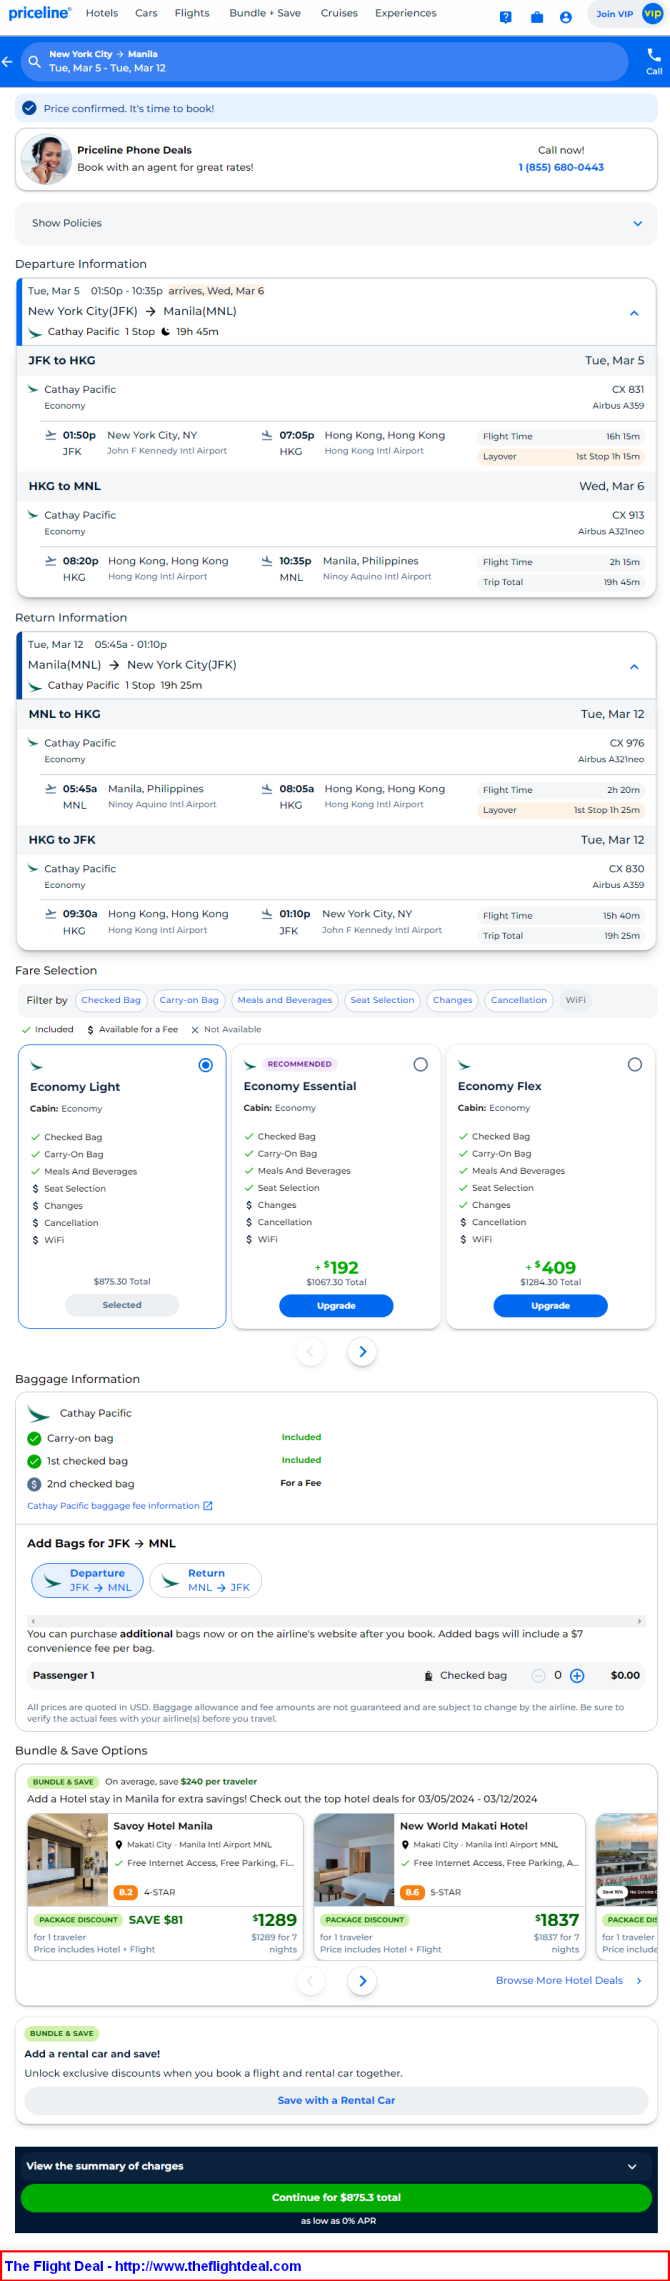
Task: Collapse the return flight details chevron
Action: [x=634, y=667]
